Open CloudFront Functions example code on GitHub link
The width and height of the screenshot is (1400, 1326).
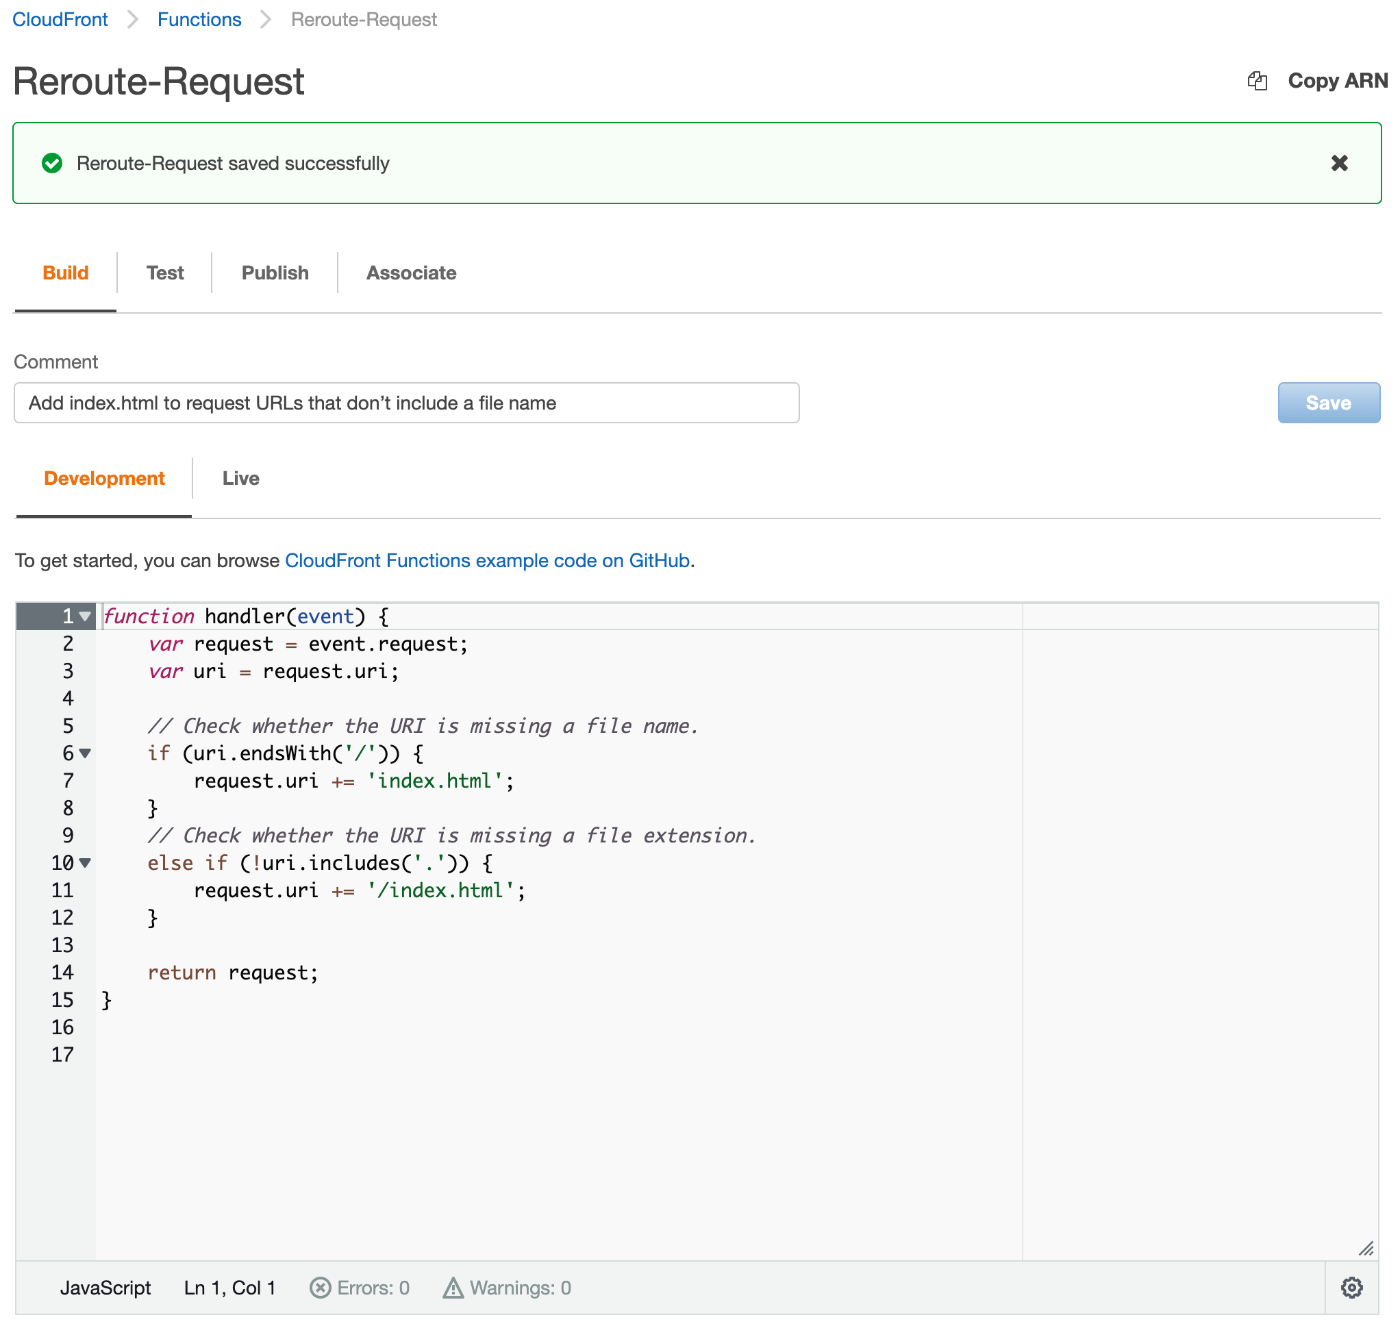488,561
